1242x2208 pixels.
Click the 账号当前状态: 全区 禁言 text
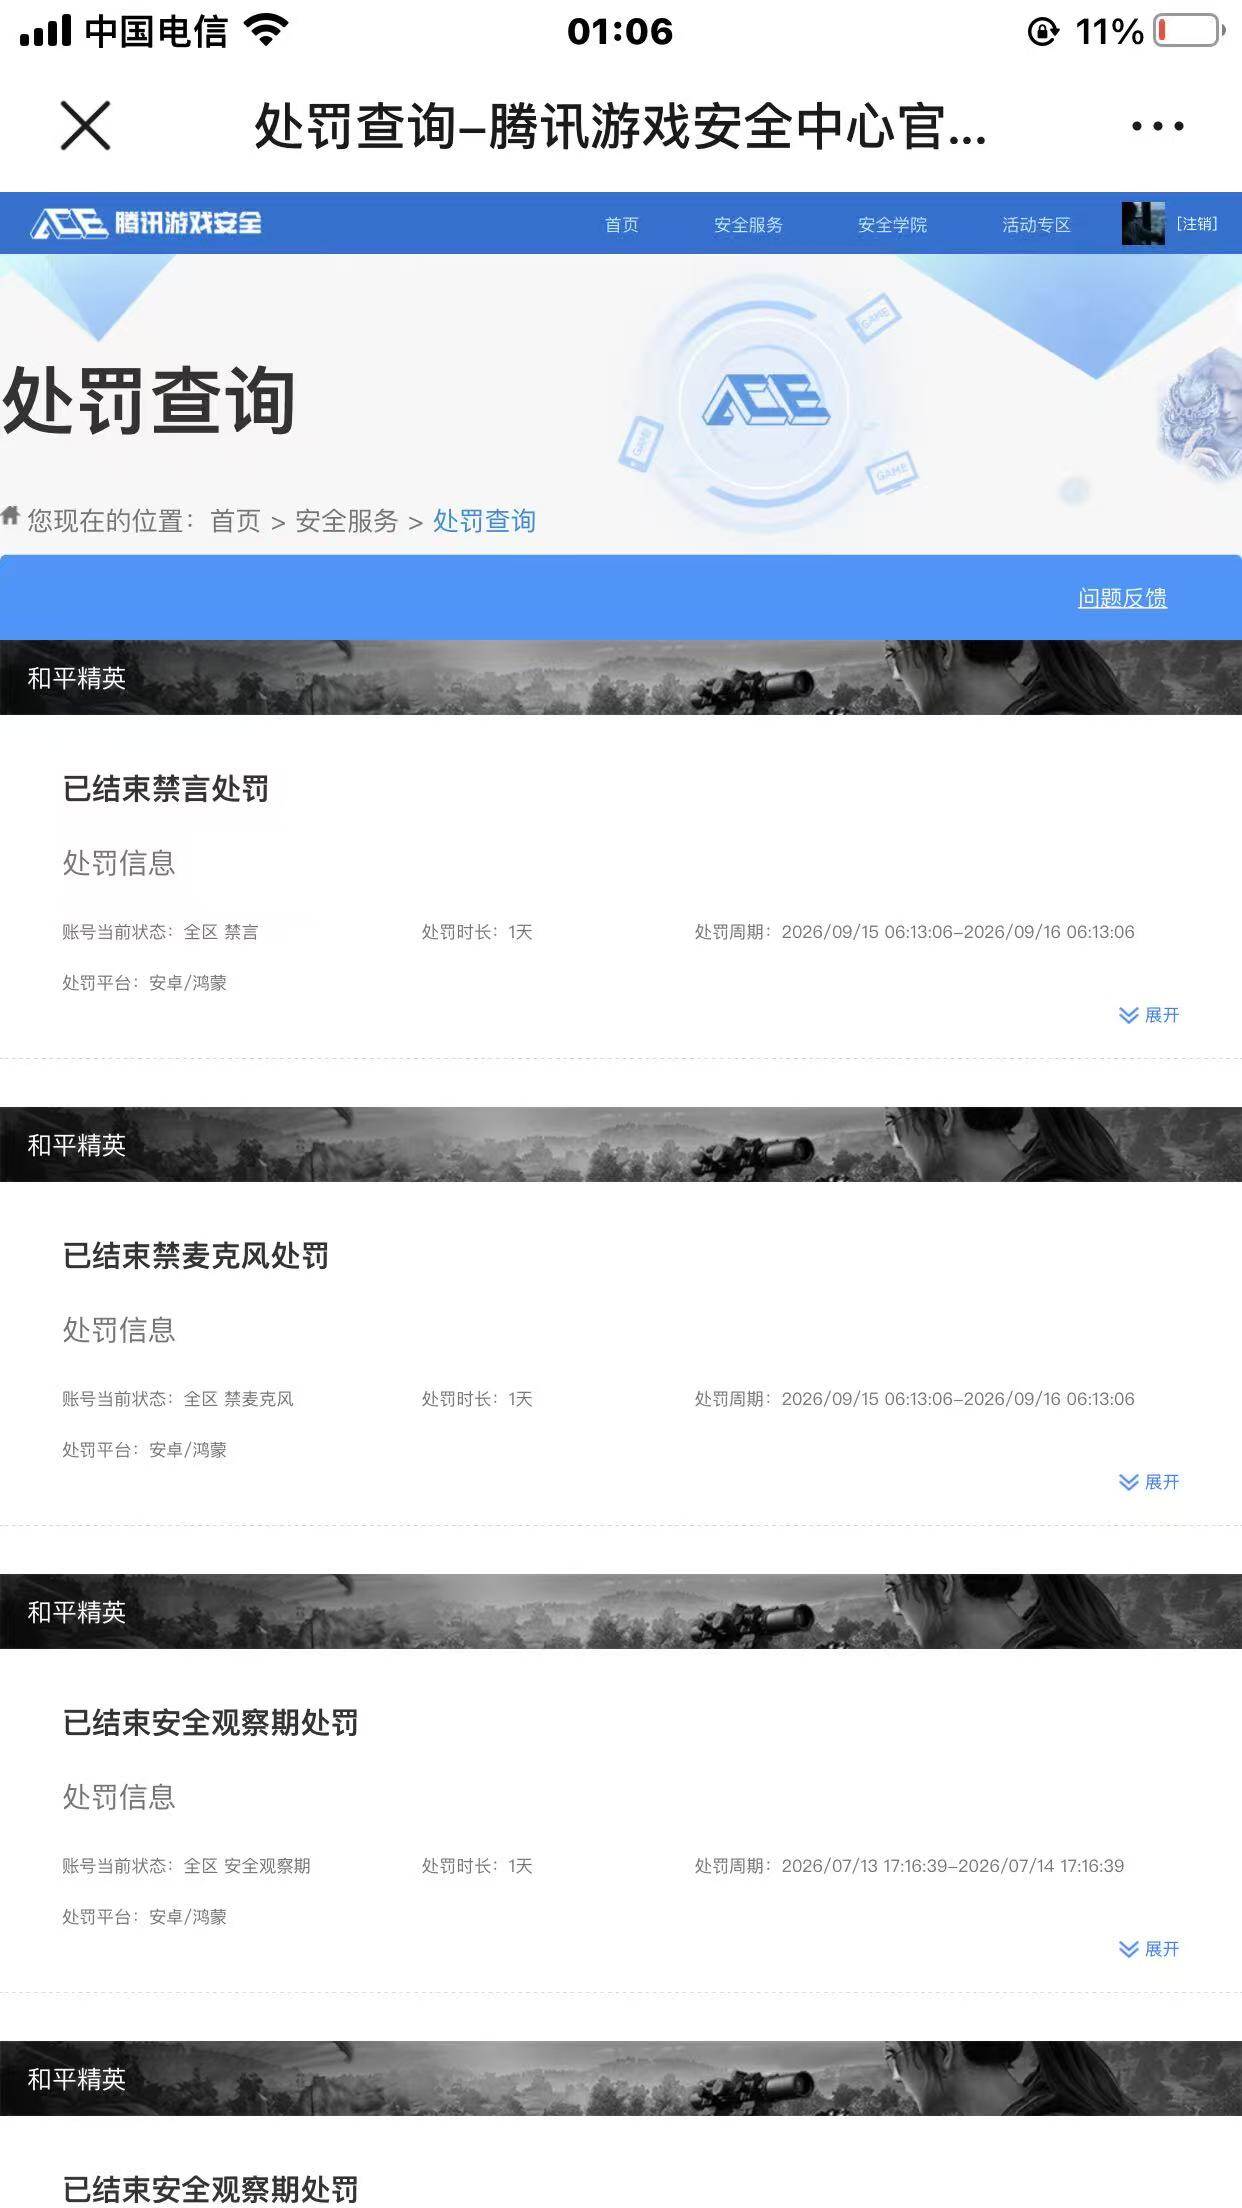tap(160, 932)
